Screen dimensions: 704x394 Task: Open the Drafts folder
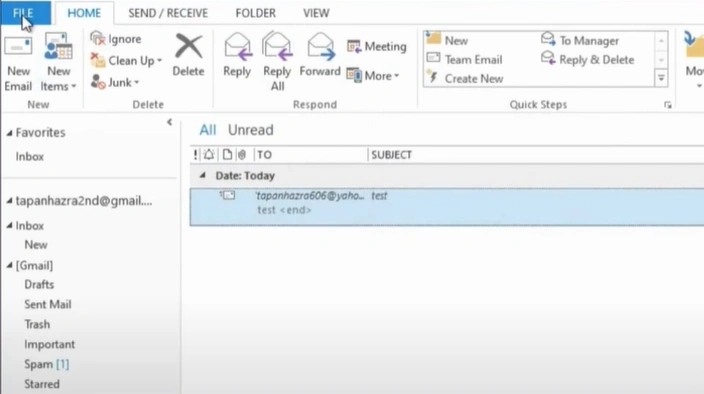click(39, 285)
